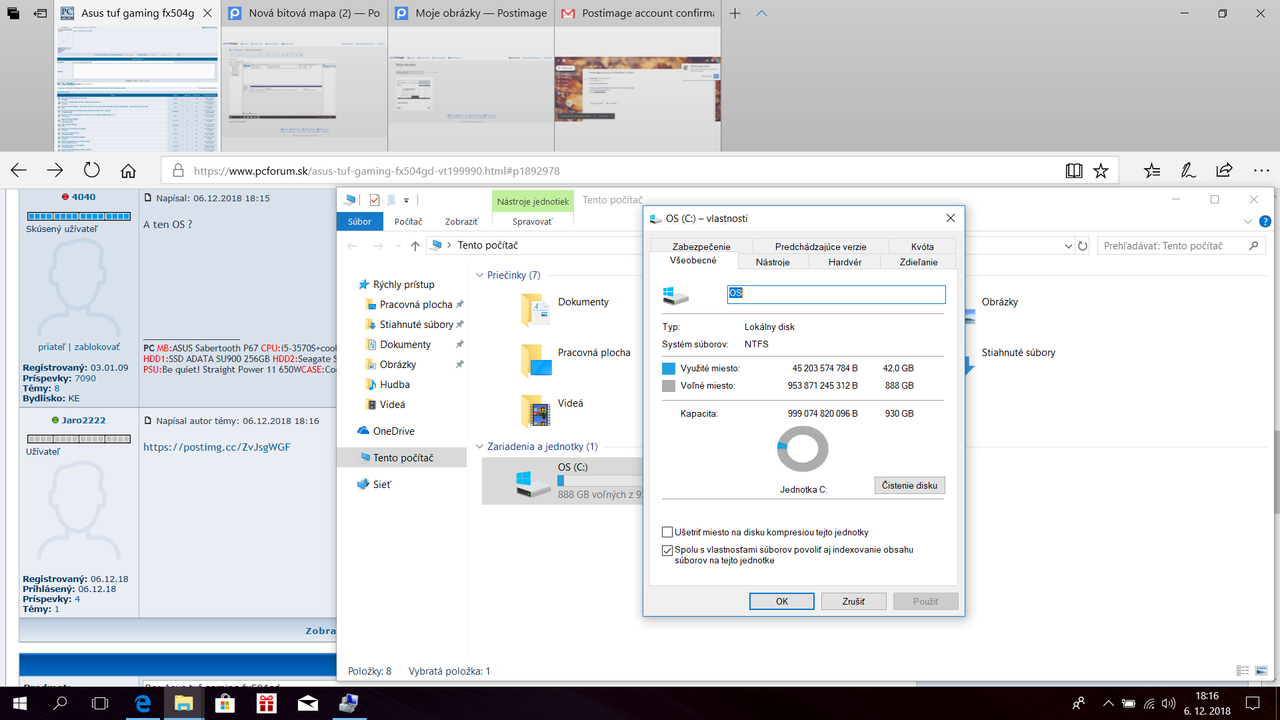Switch to Zabezpečenie tab in properties

(701, 246)
